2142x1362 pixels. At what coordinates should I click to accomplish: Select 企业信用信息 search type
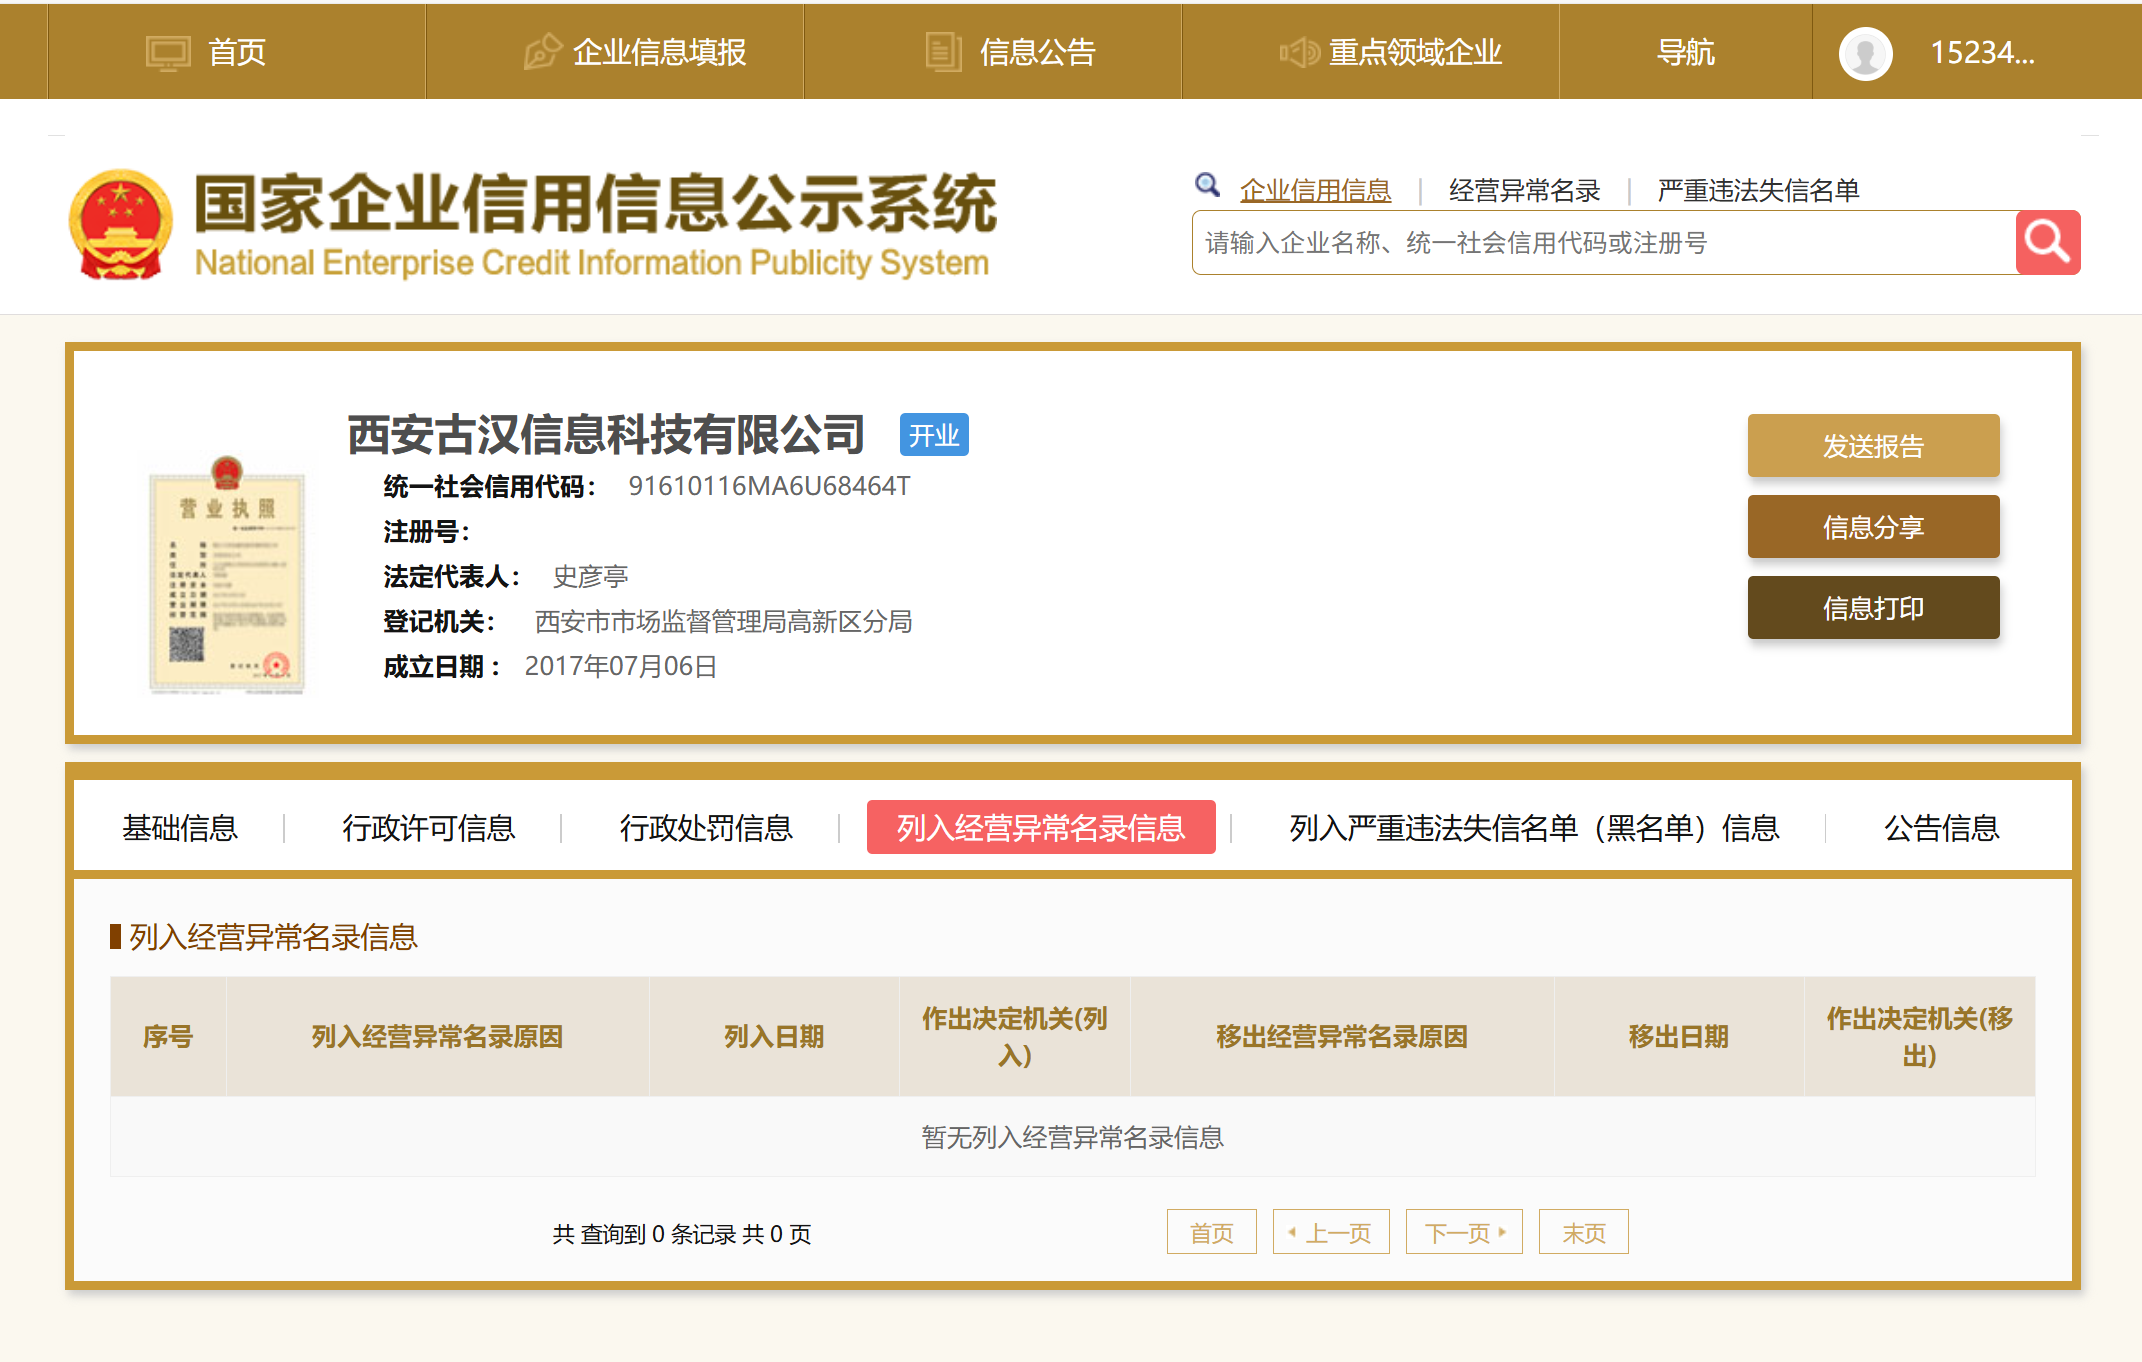pos(1315,190)
